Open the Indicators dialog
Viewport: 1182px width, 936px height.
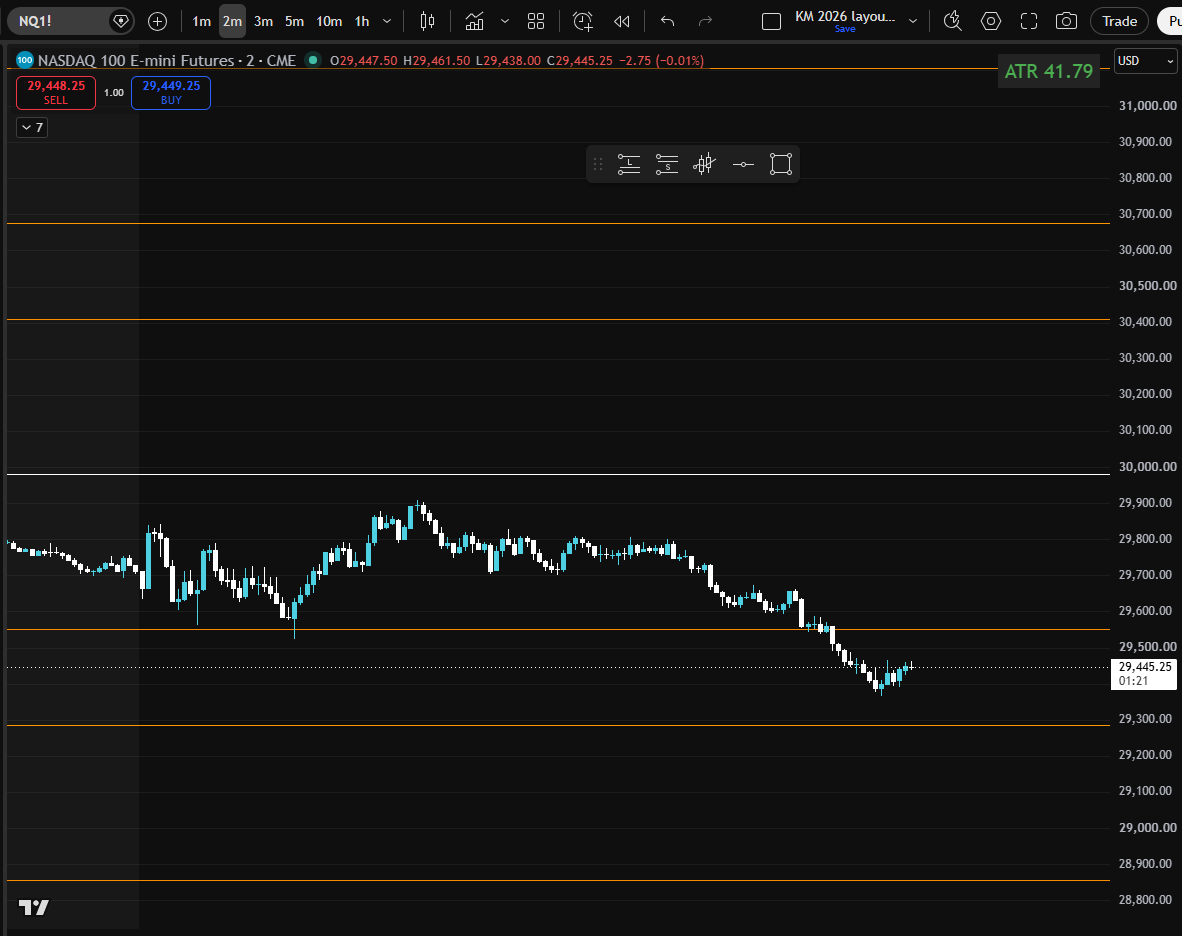[474, 21]
